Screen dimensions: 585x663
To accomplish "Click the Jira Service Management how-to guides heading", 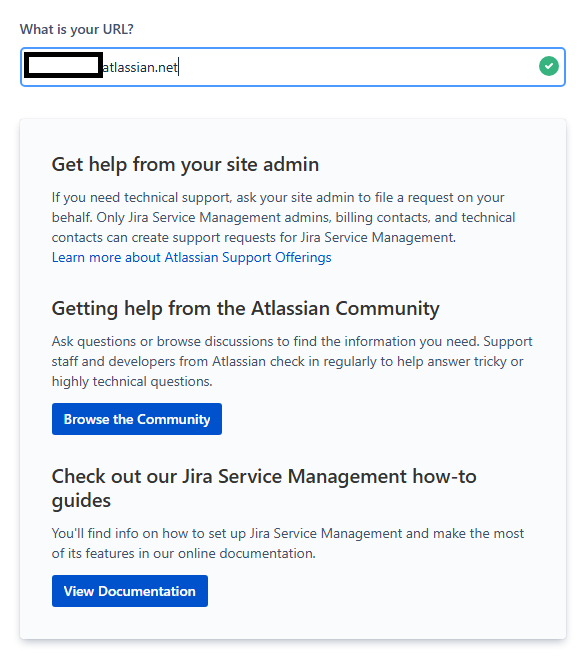I will point(264,488).
